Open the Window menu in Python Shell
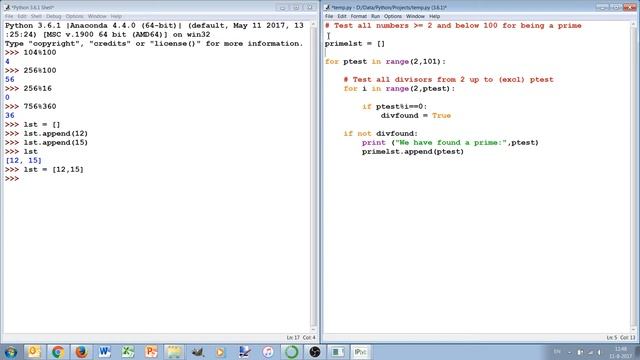The image size is (640, 360). [97, 16]
